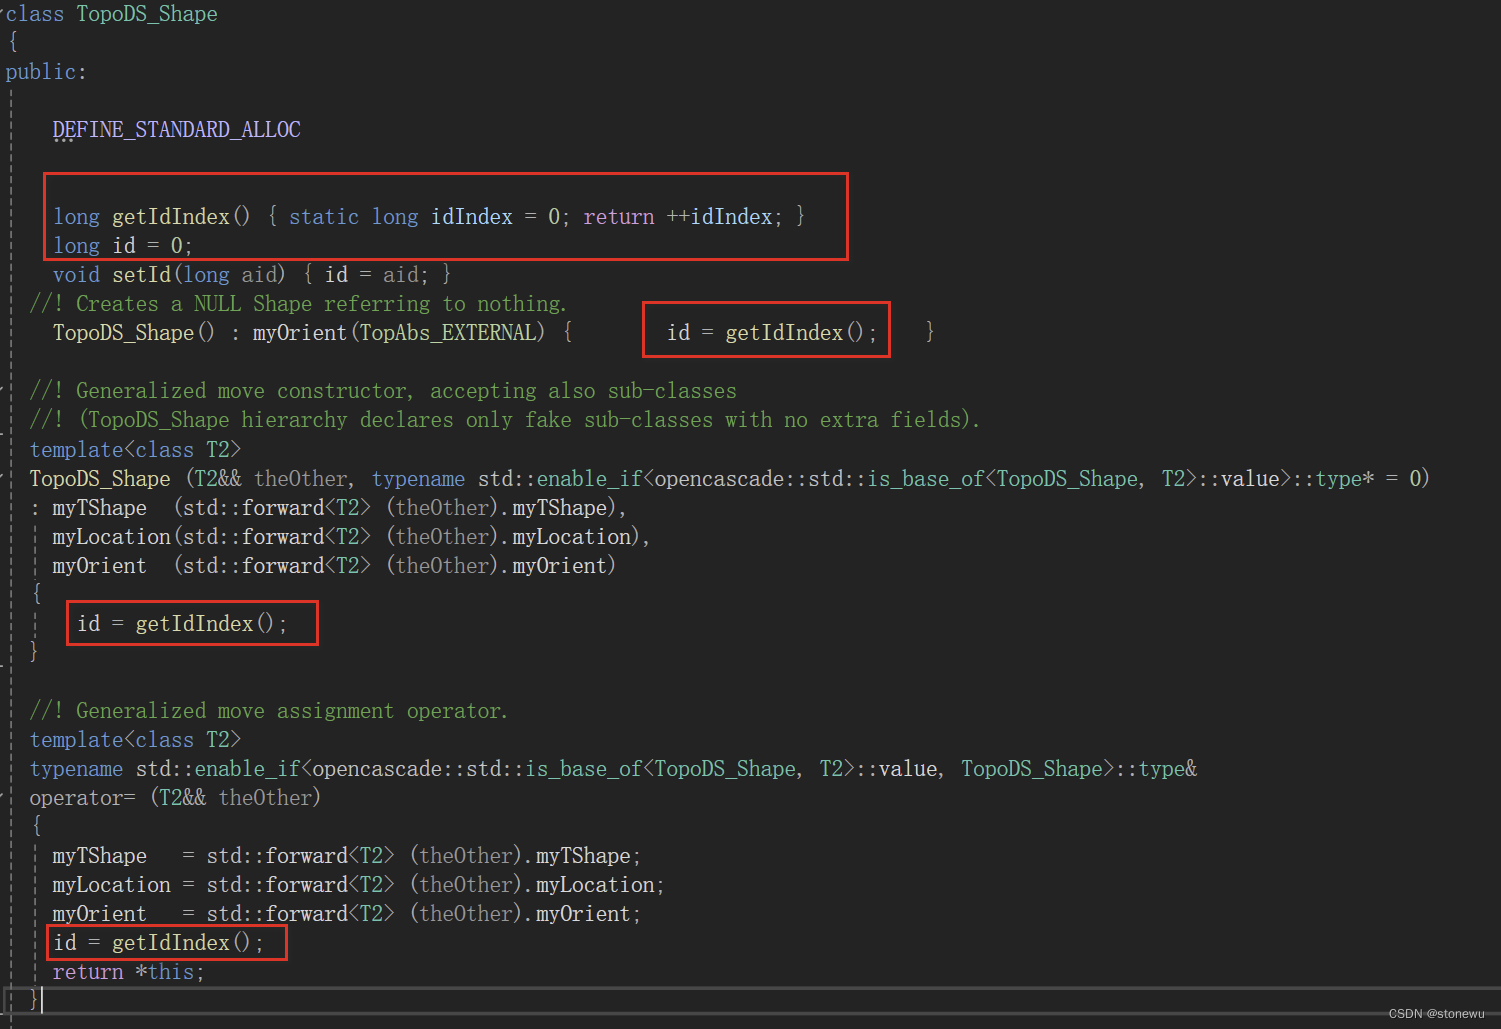Click 'id = getIdIndex();' inside default constructor

[x=772, y=333]
